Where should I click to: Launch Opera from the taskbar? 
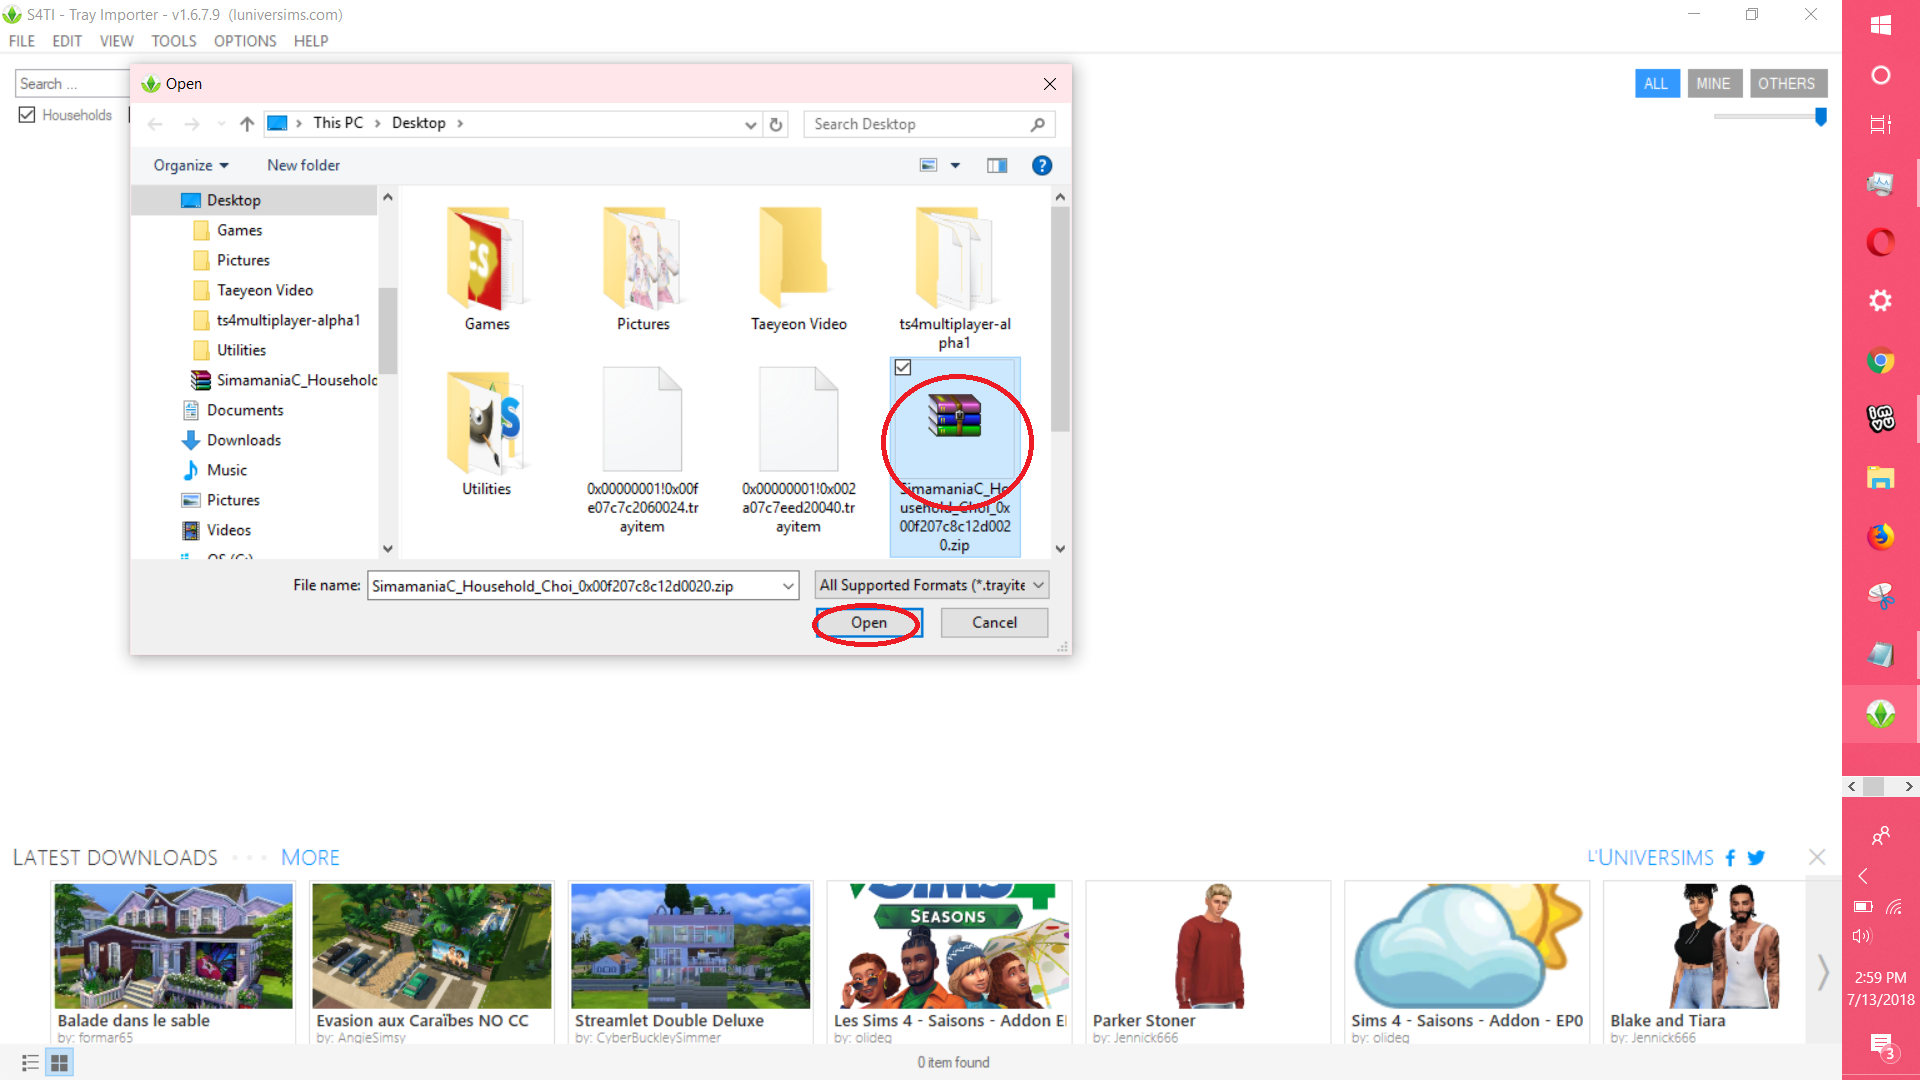[1880, 242]
